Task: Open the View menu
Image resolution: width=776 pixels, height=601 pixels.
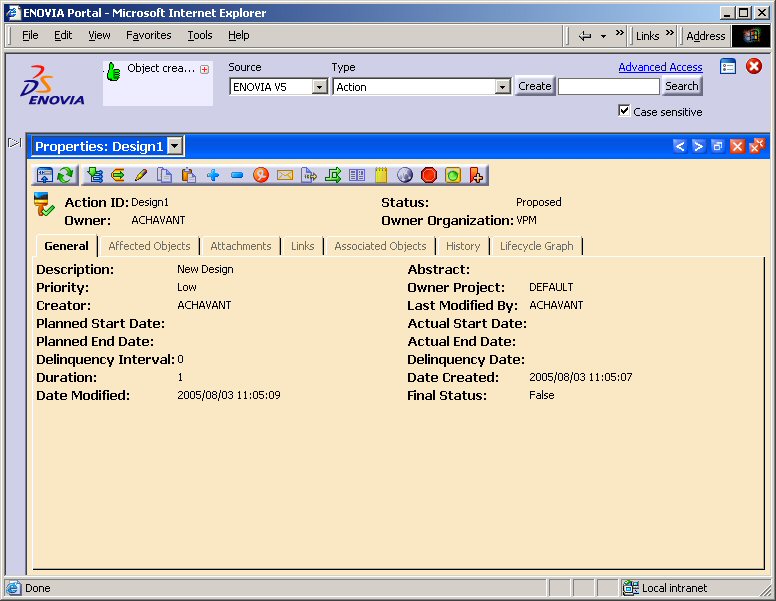Action: pyautogui.click(x=99, y=35)
